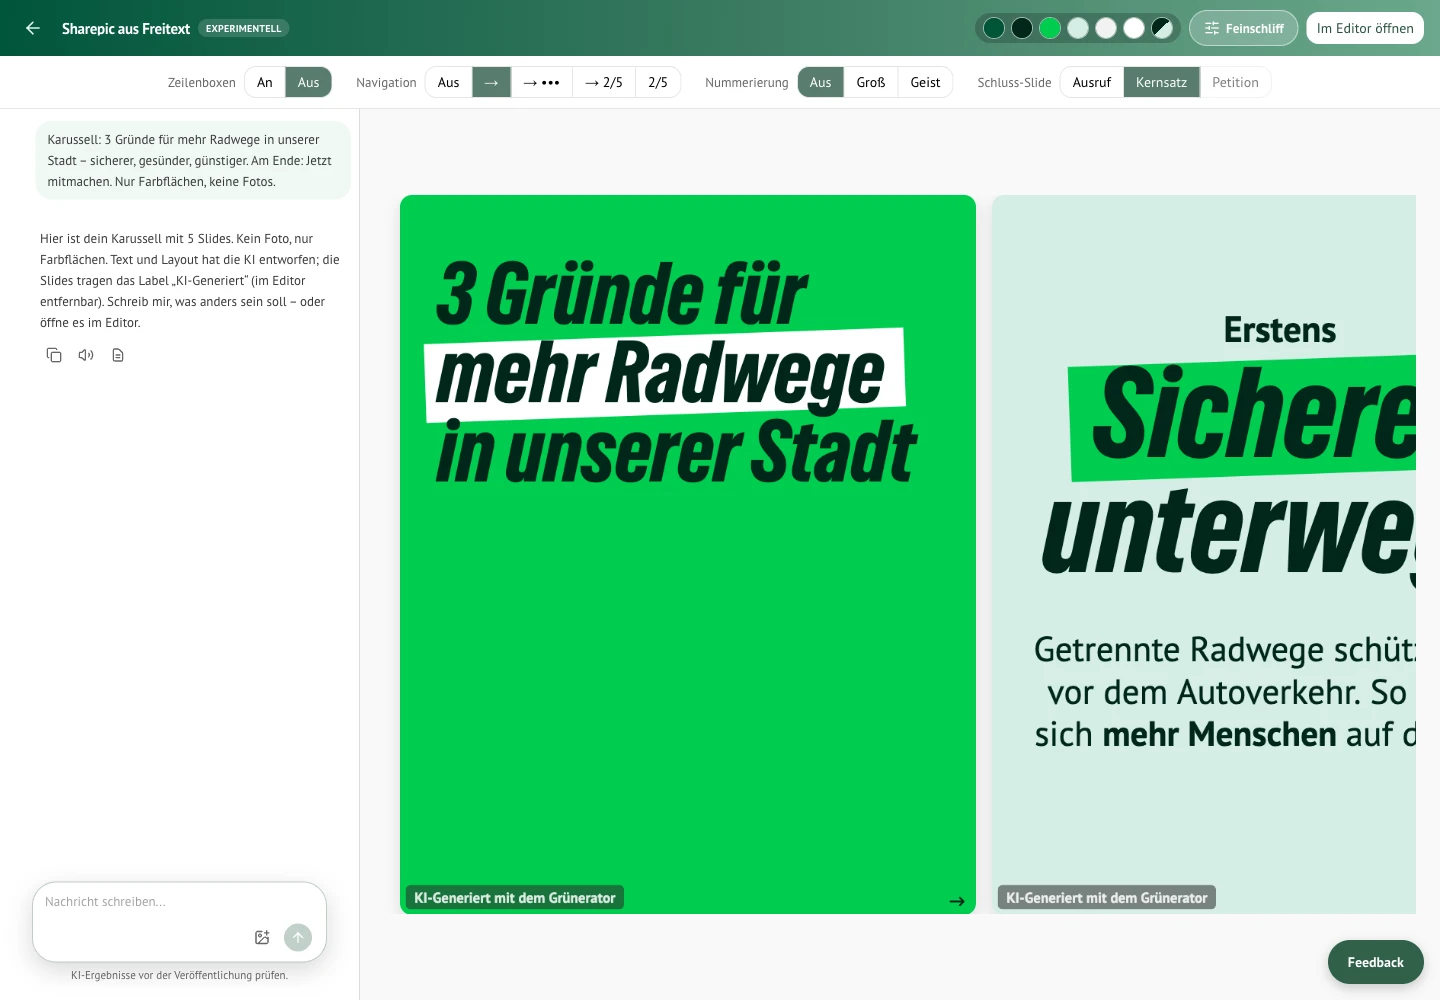Screen dimensions: 1440x1000
Task: Click the first slide's KI-Generiert label
Action: click(x=515, y=898)
